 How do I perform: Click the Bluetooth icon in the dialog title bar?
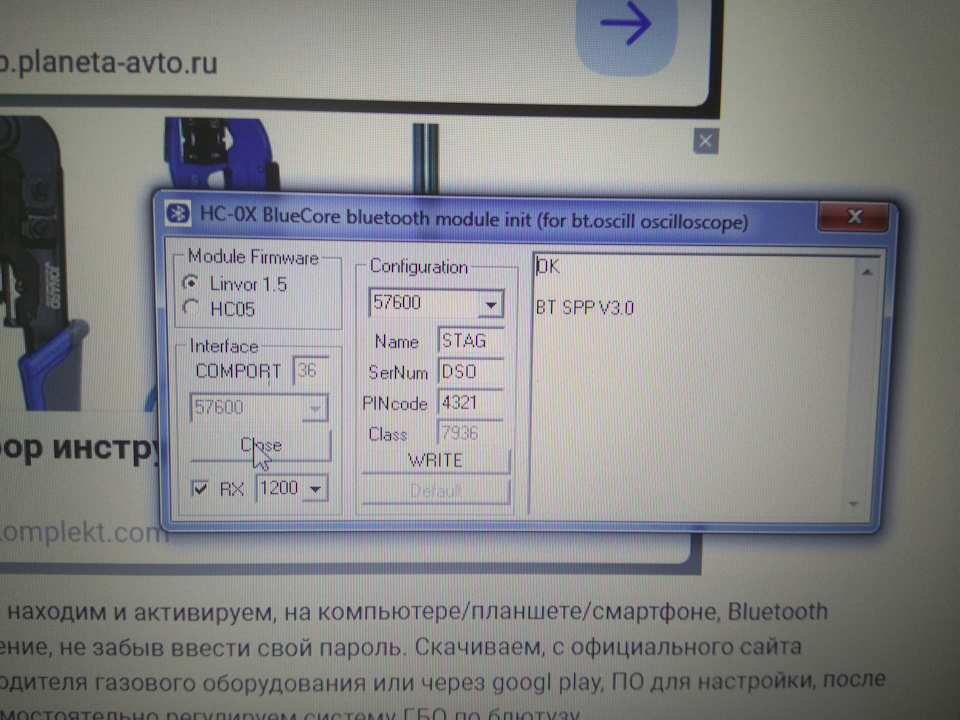coord(178,214)
